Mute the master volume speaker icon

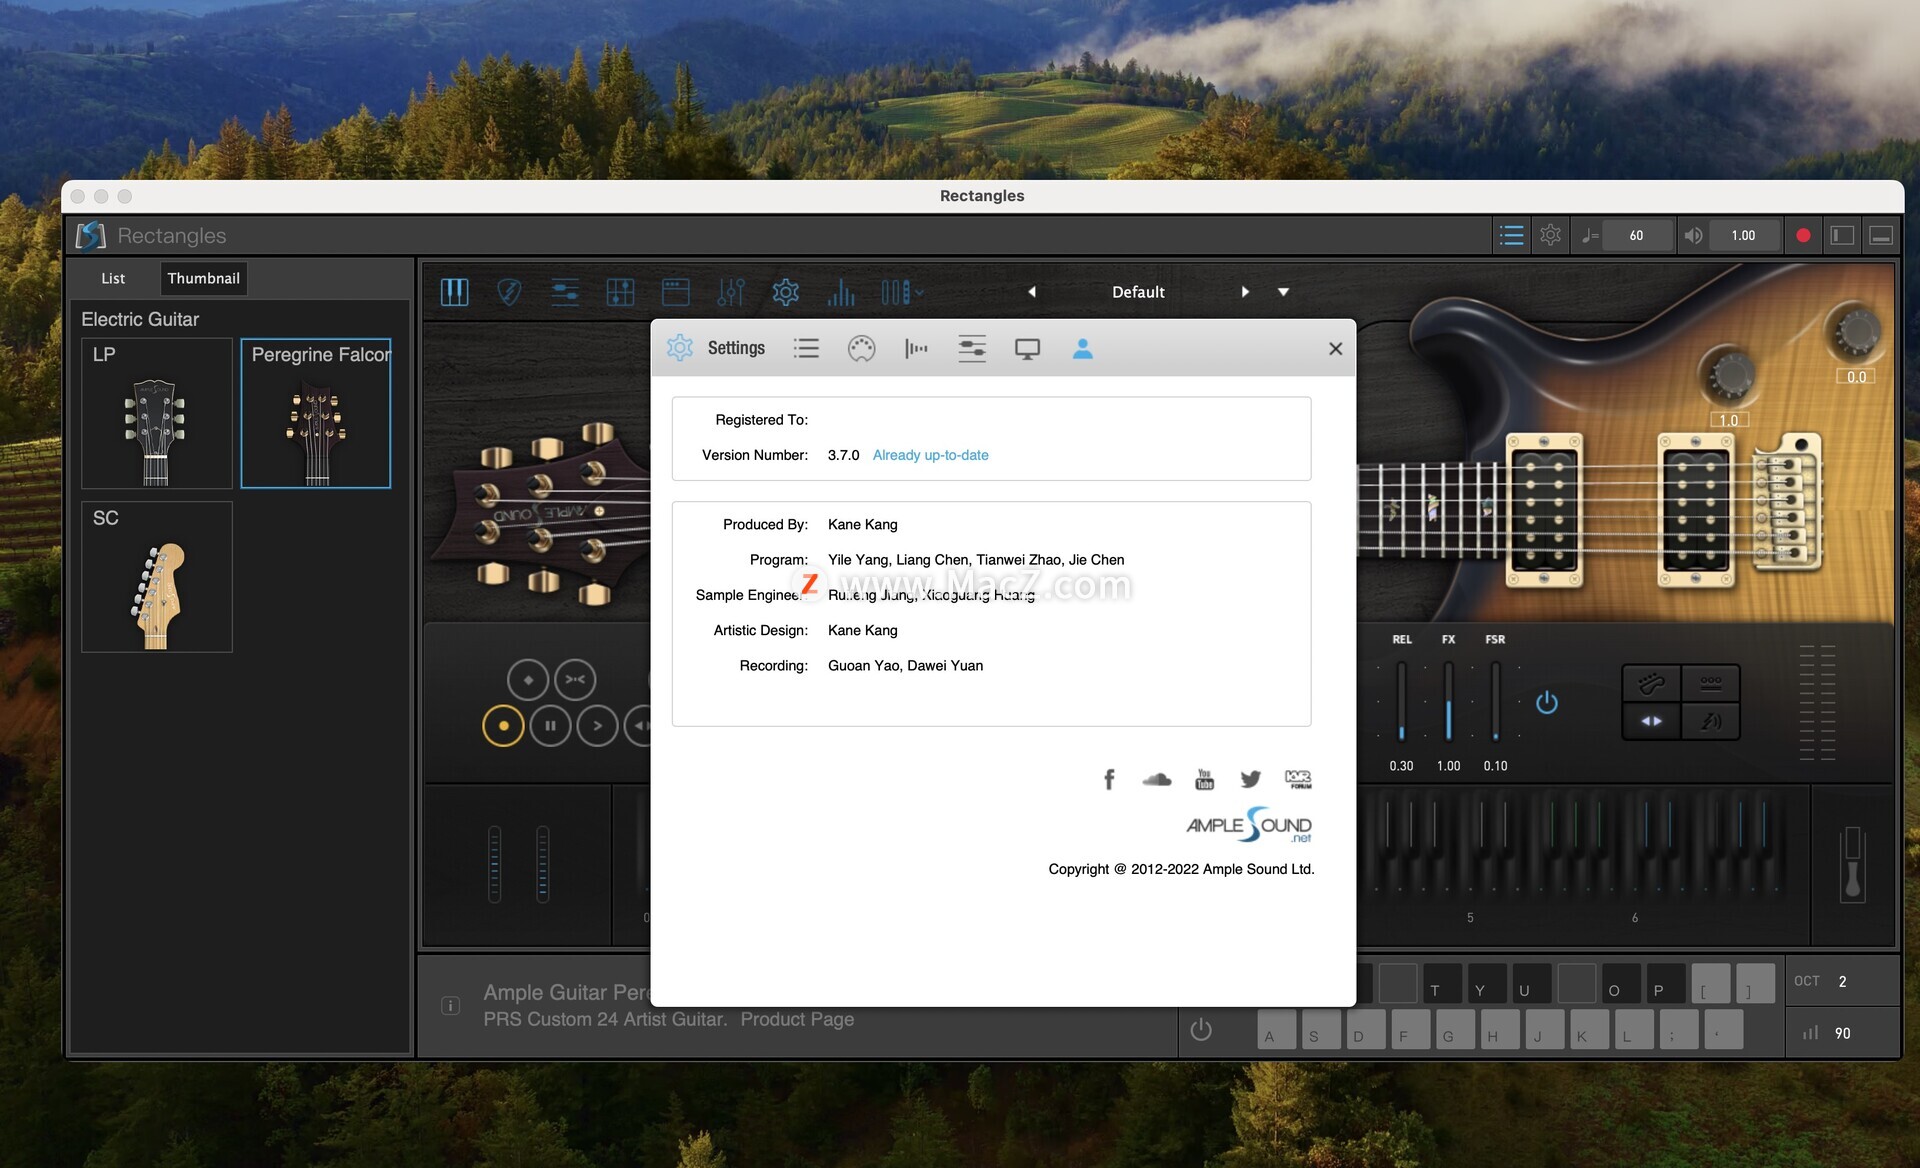(x=1693, y=235)
